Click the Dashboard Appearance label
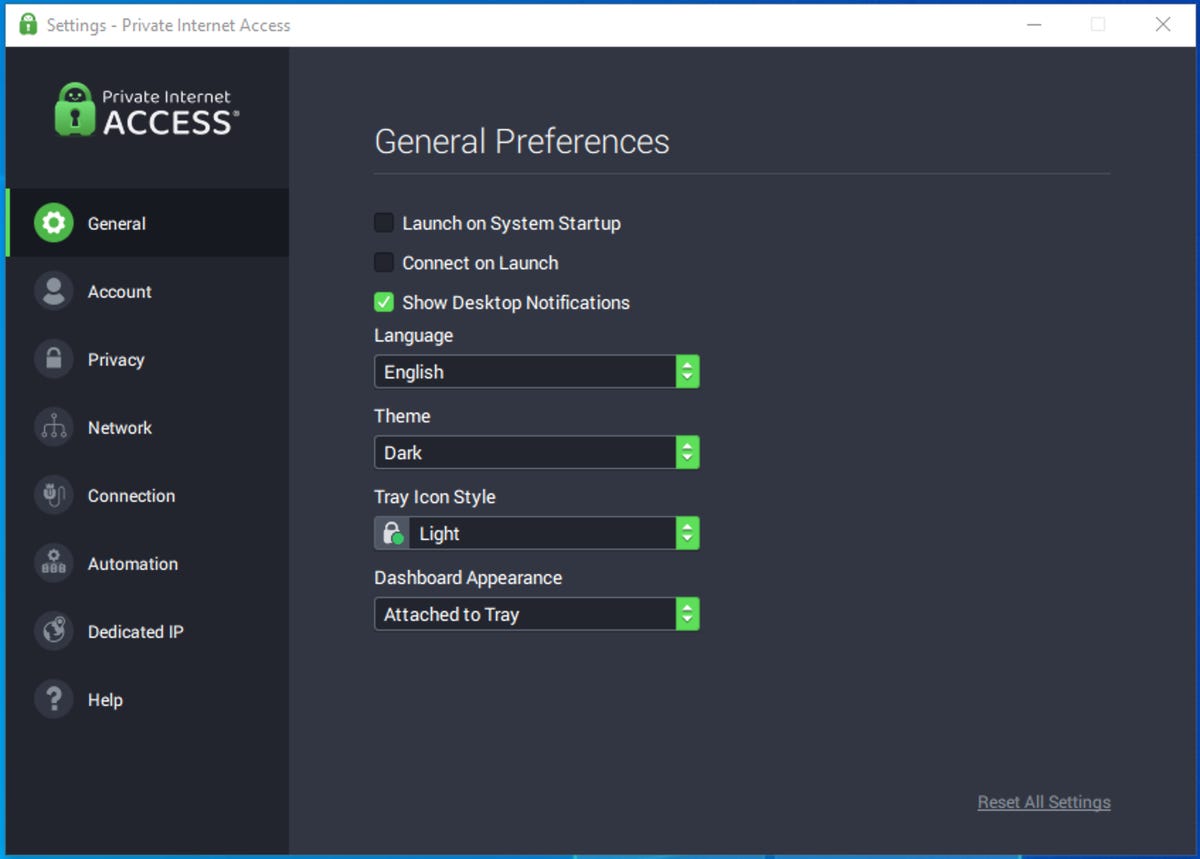Viewport: 1200px width, 859px height. point(468,577)
